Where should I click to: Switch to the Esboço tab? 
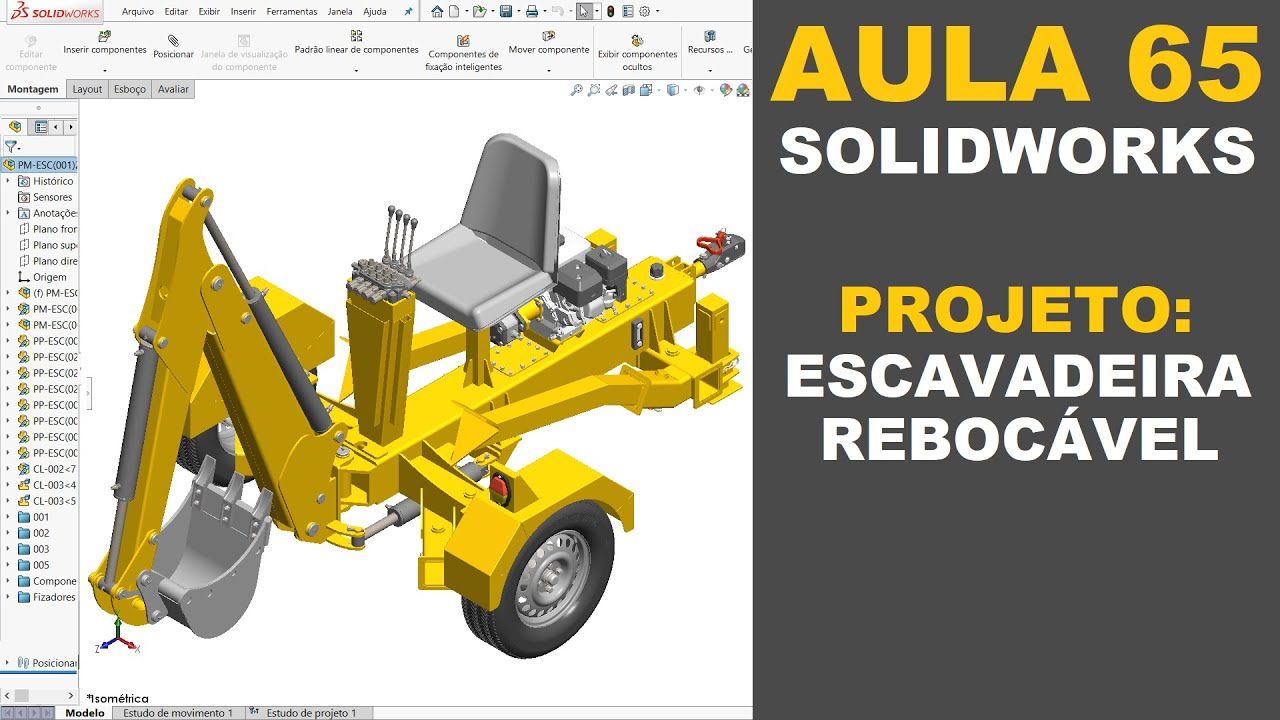pyautogui.click(x=130, y=89)
